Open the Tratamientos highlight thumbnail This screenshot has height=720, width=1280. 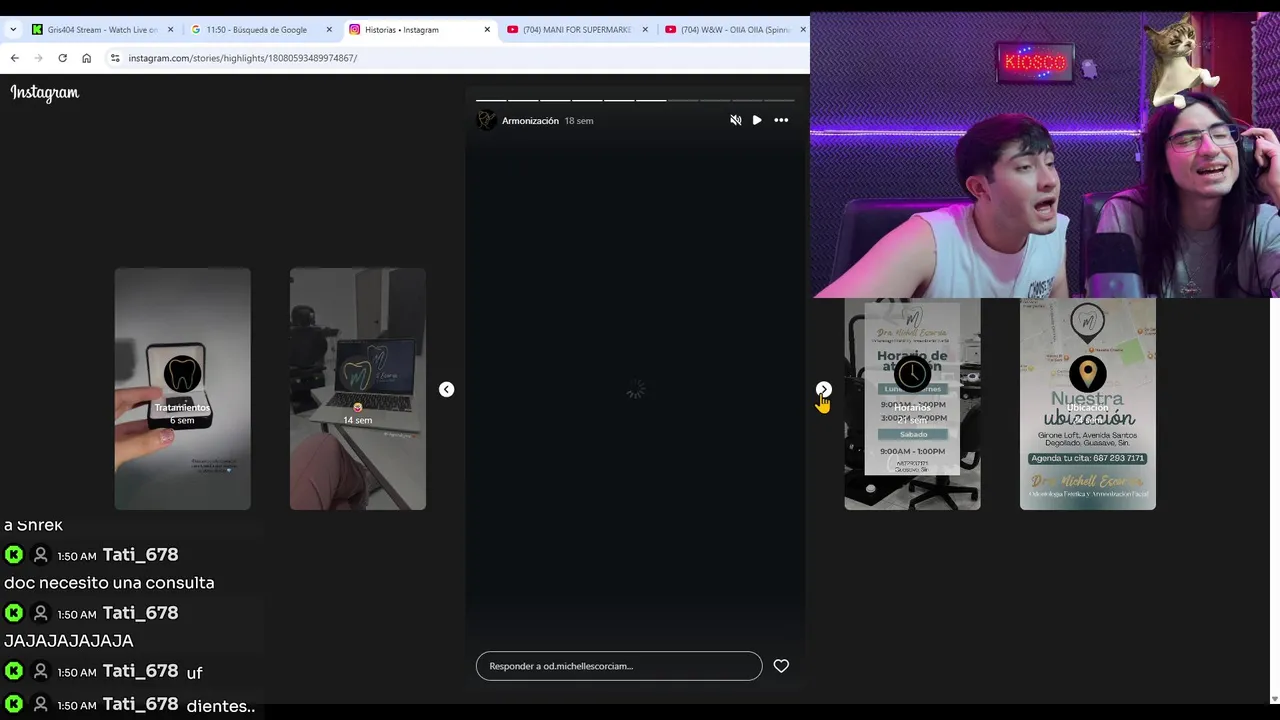(x=182, y=389)
